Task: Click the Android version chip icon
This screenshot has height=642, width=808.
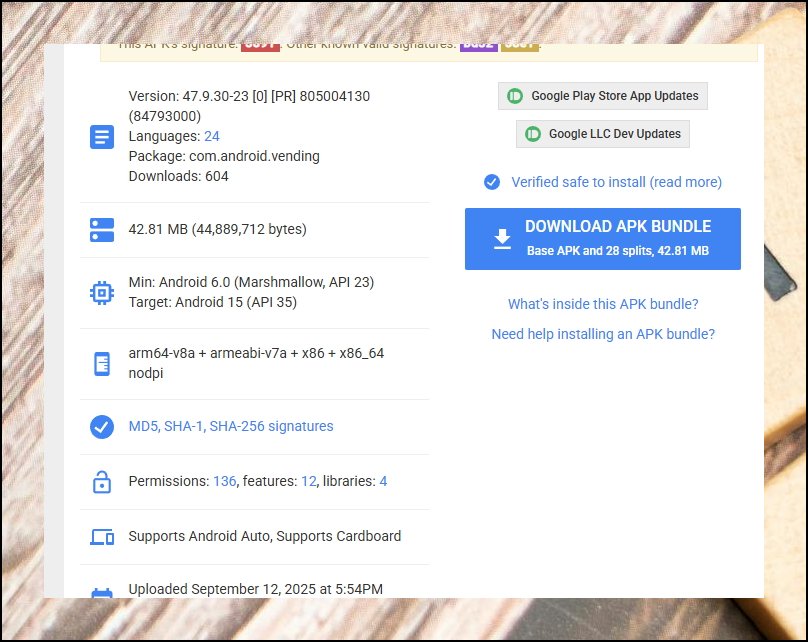Action: [x=102, y=293]
